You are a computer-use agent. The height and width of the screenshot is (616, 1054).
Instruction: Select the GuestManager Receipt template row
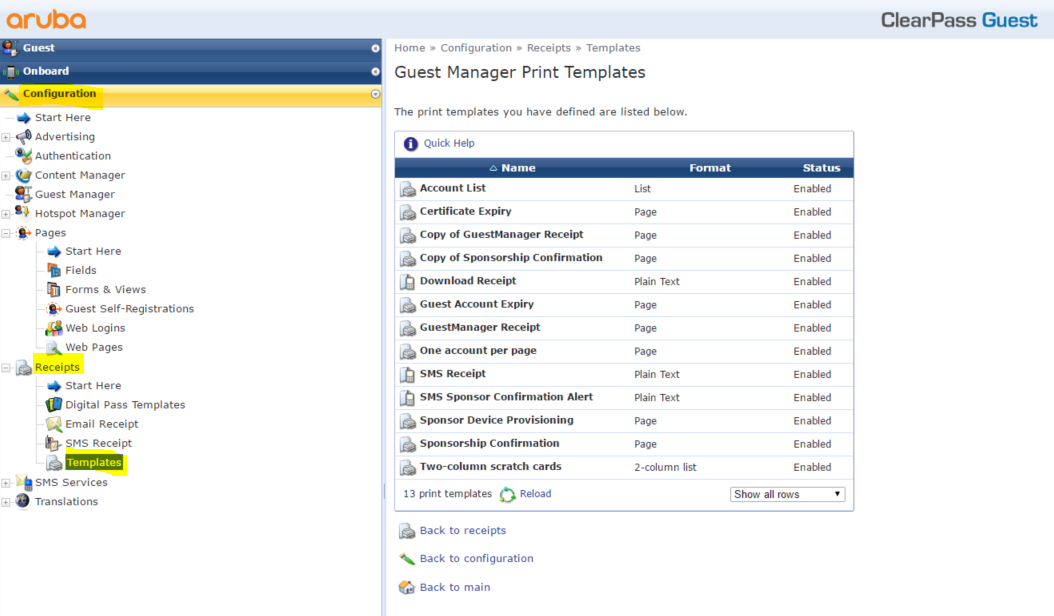[624, 328]
